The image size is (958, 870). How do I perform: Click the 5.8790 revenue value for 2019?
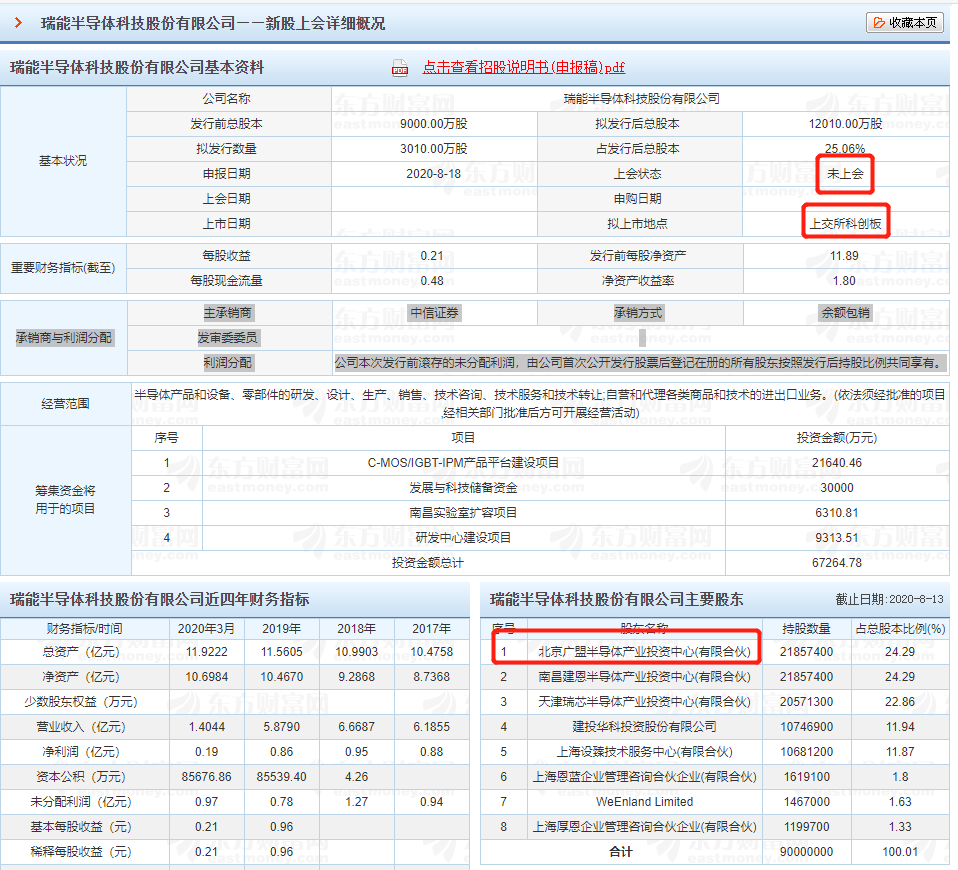point(282,727)
